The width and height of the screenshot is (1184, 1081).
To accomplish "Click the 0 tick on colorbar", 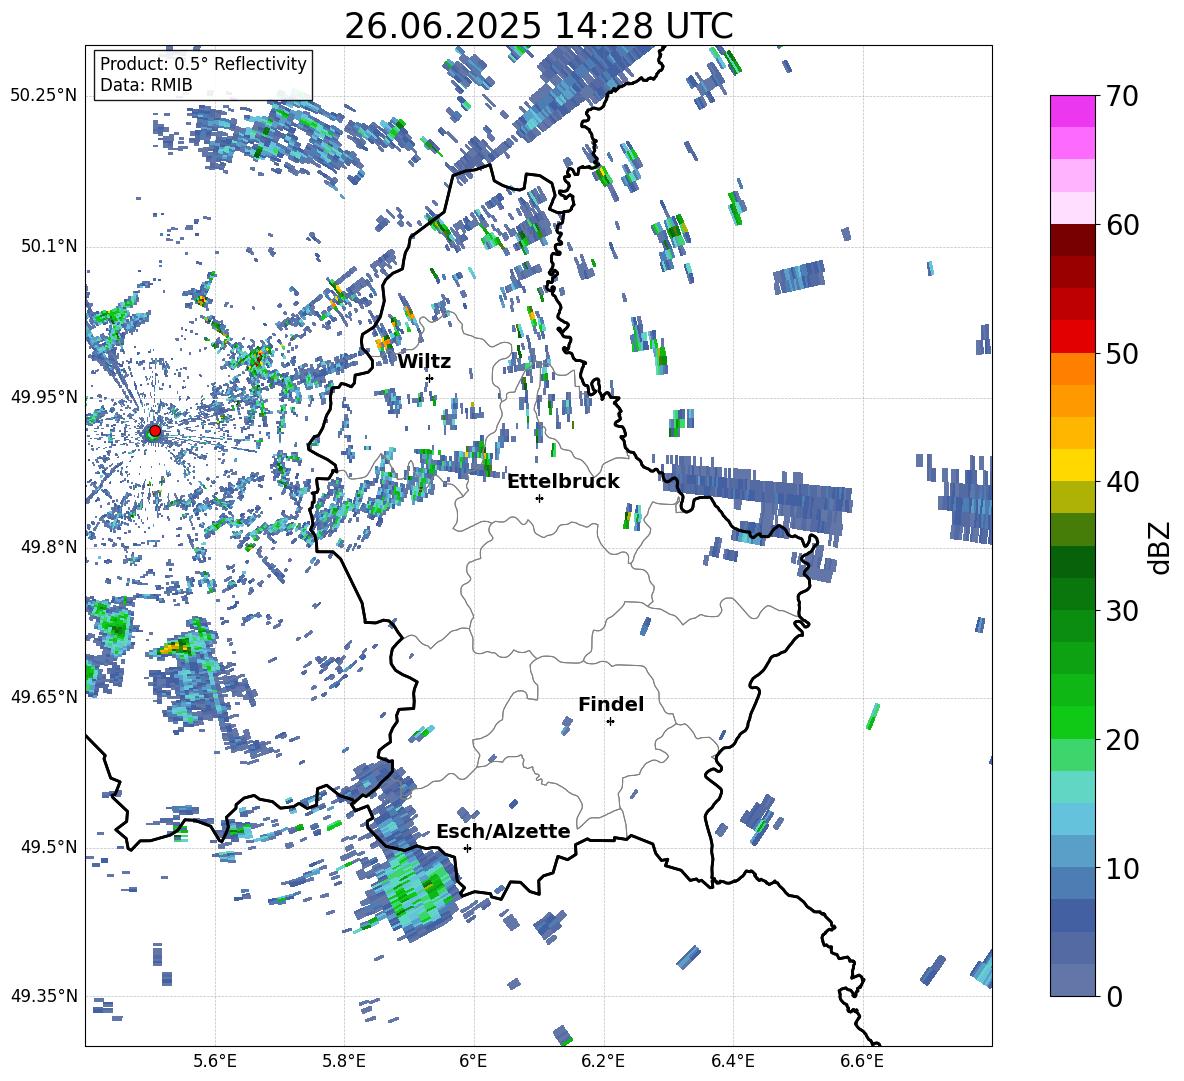I will (x=1113, y=996).
